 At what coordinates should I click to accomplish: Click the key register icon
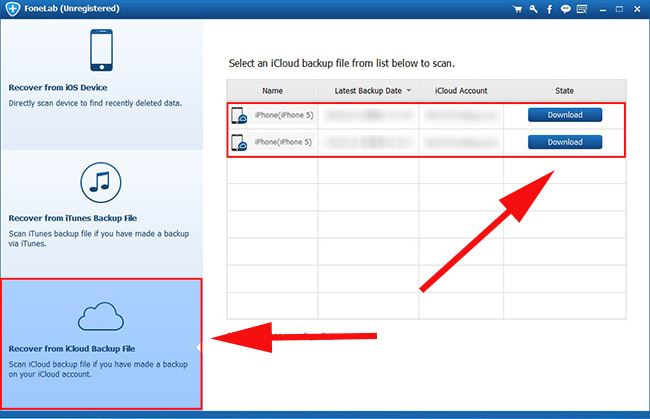[534, 9]
